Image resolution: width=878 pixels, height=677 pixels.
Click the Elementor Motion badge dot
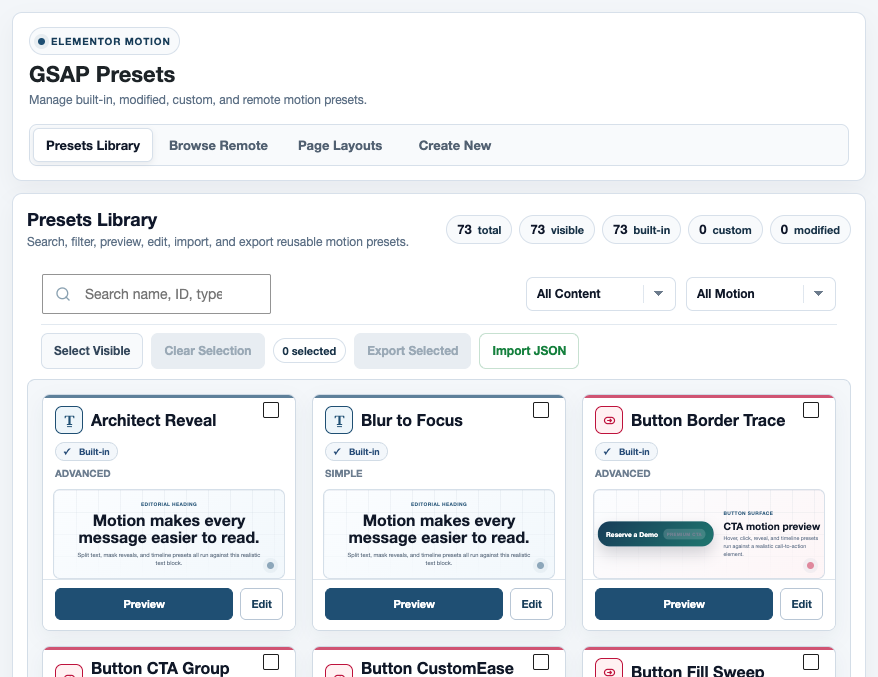pos(41,41)
